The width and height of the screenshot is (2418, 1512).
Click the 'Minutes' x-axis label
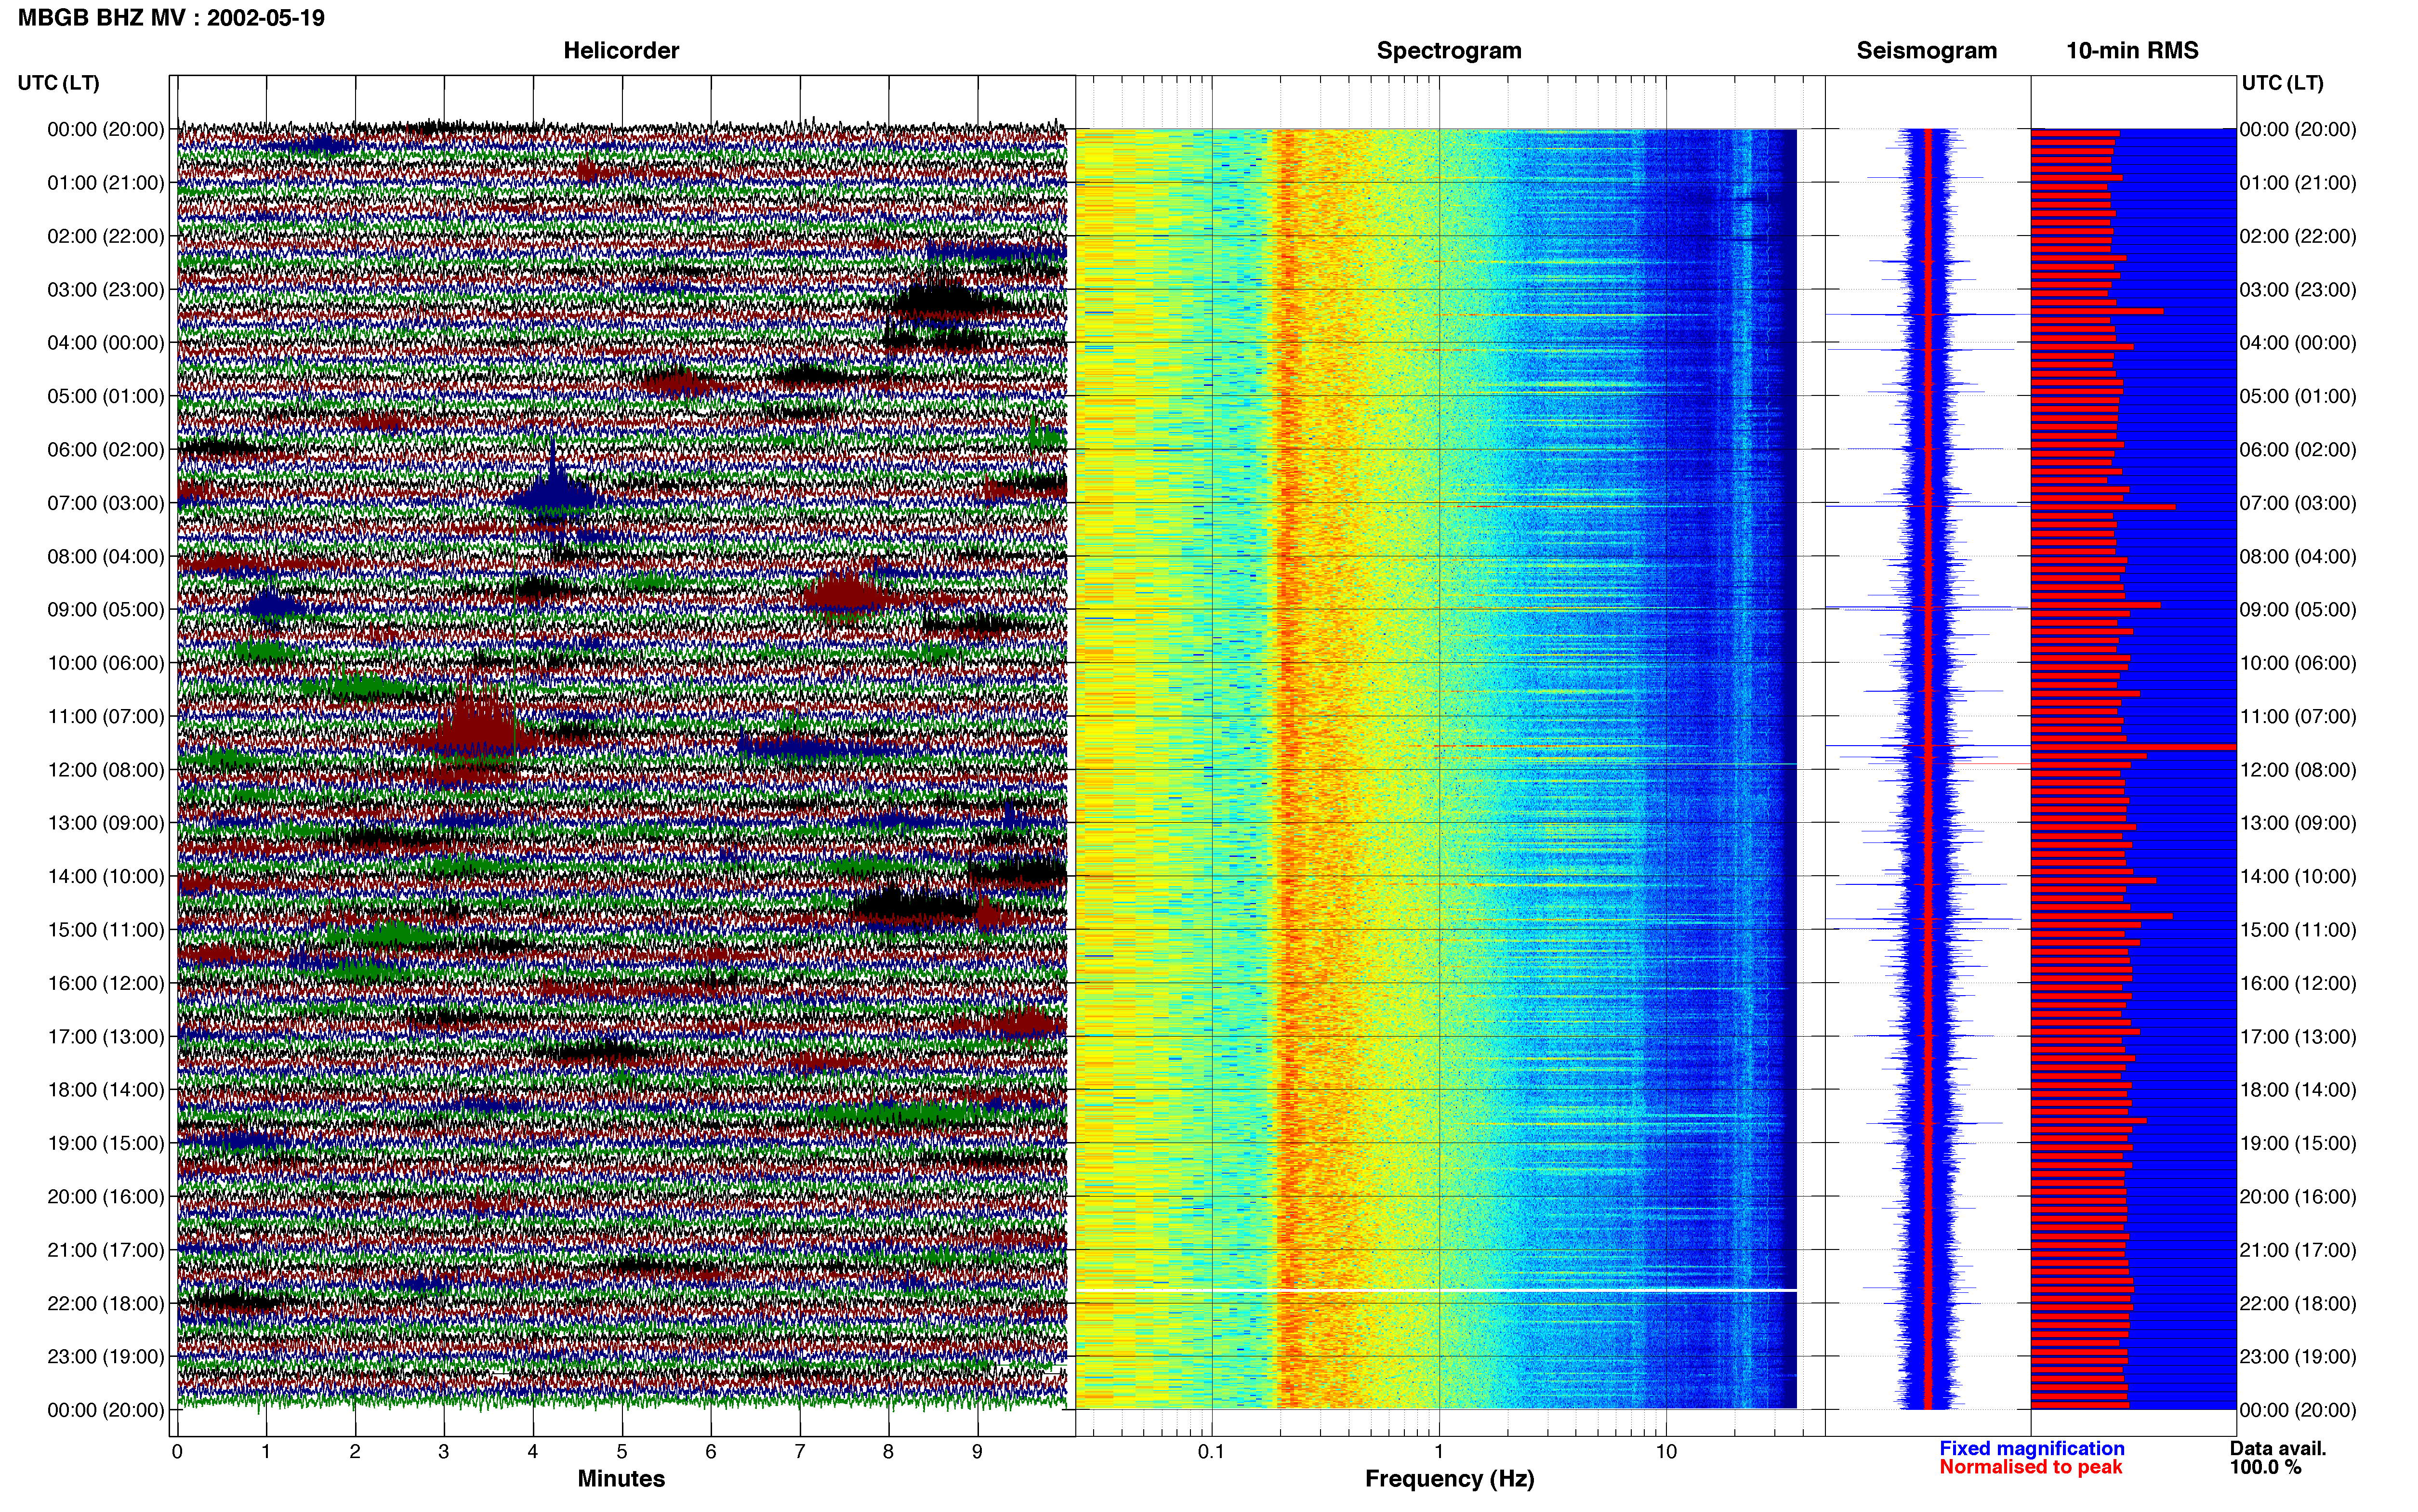click(x=621, y=1478)
